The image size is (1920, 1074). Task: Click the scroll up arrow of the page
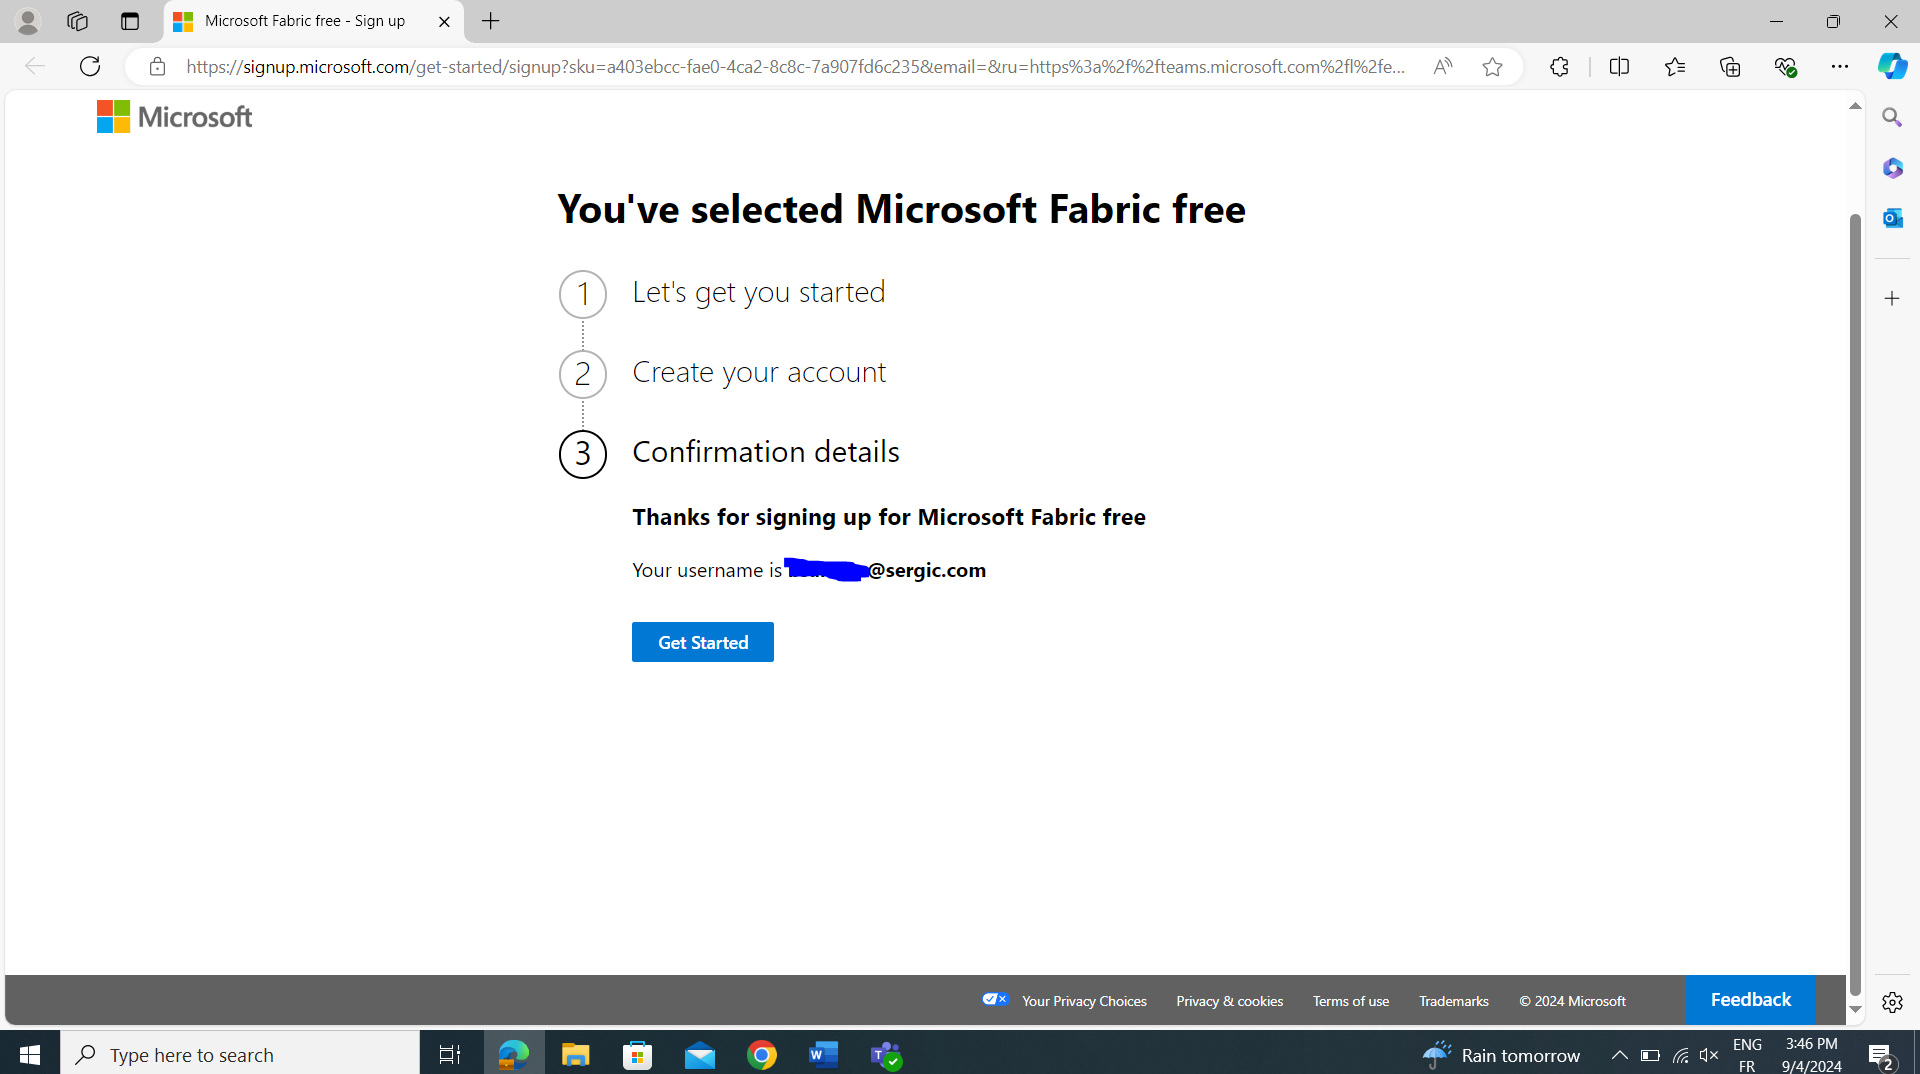[1855, 106]
